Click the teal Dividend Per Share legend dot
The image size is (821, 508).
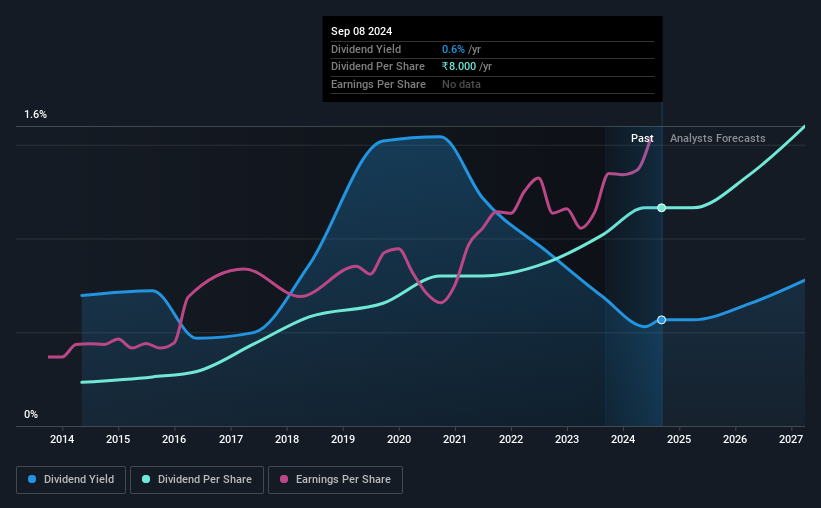click(x=146, y=479)
